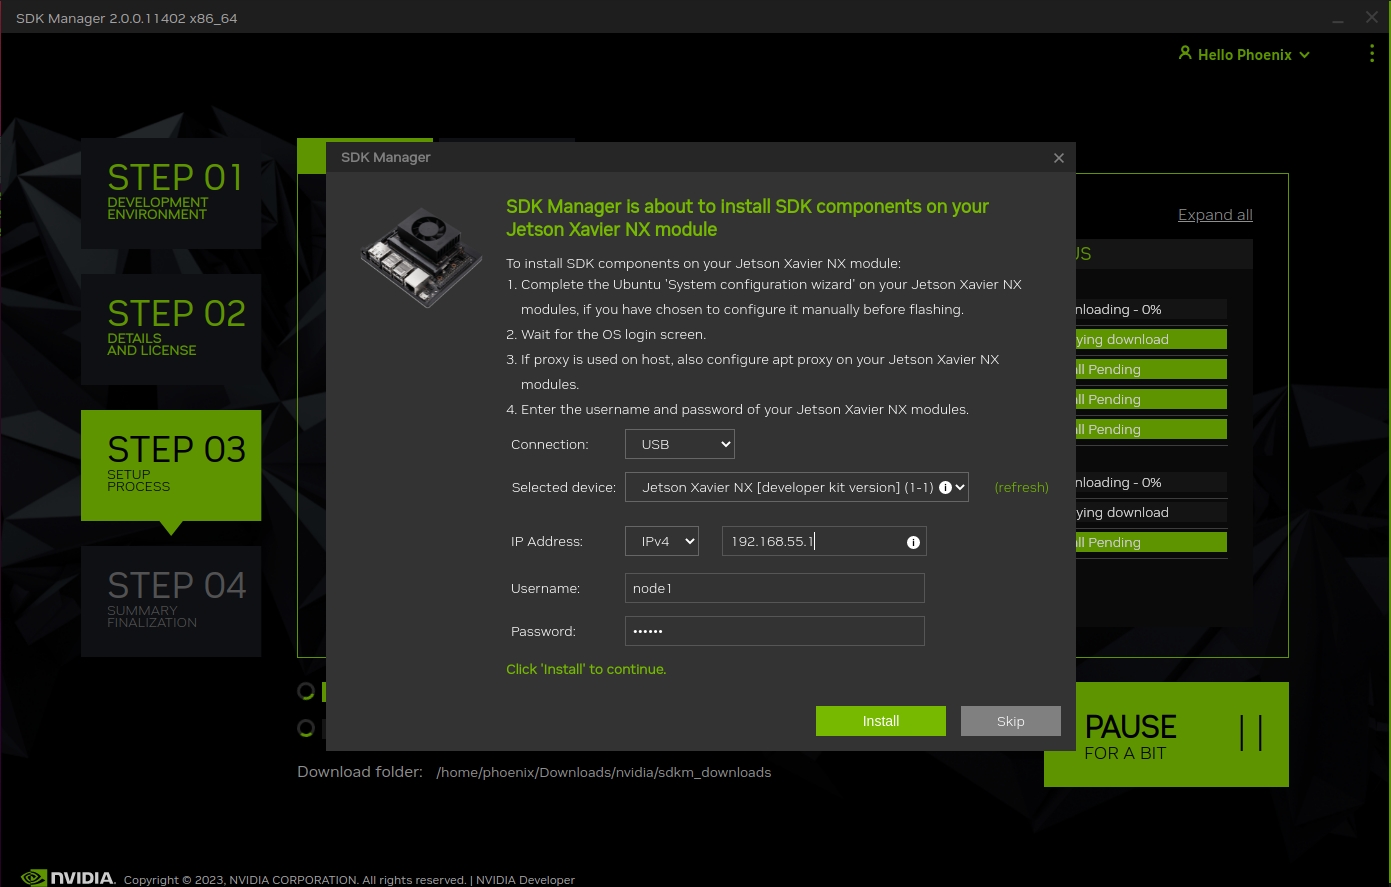Click the green Install button
The width and height of the screenshot is (1391, 887).
(880, 721)
